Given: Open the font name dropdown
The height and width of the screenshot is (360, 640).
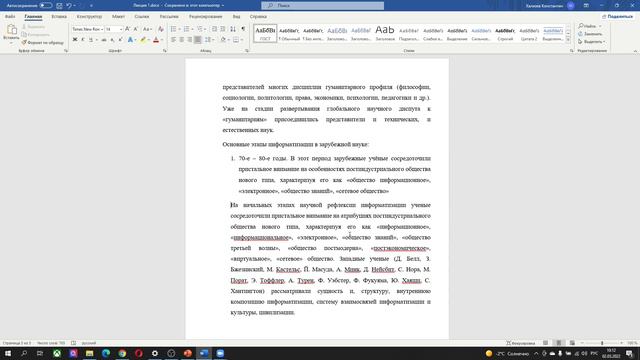Looking at the screenshot, I should [102, 29].
